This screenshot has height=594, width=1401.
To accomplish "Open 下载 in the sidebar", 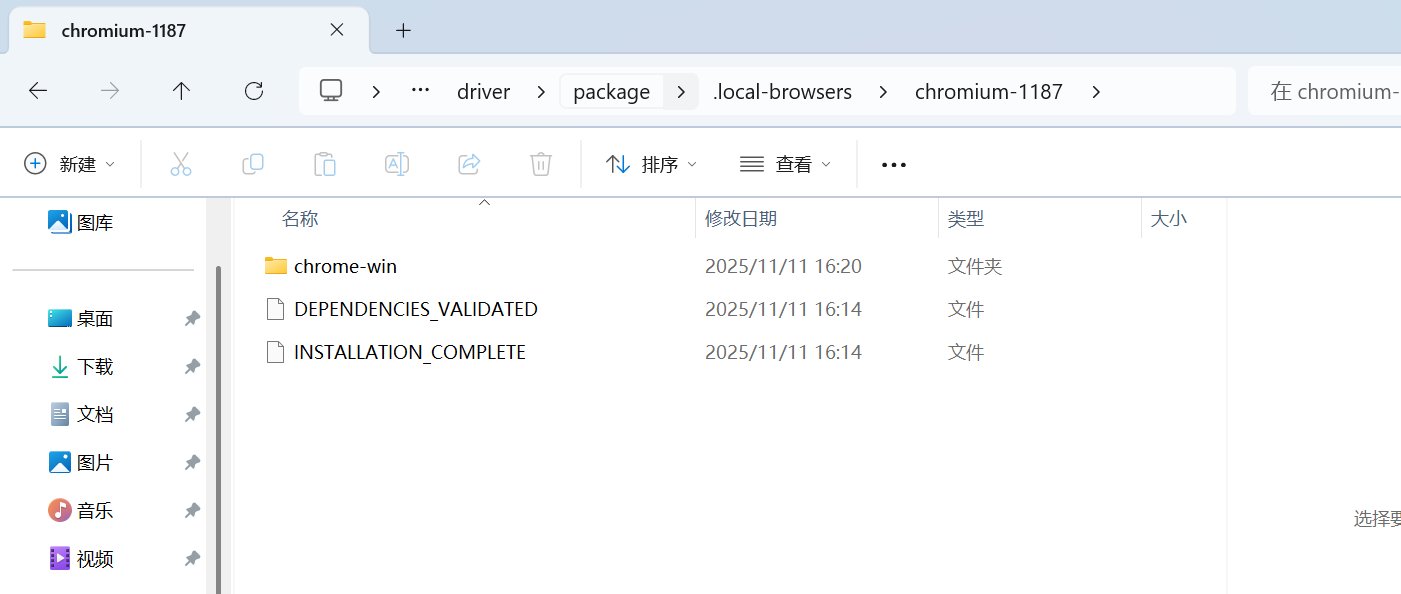I will point(81,367).
